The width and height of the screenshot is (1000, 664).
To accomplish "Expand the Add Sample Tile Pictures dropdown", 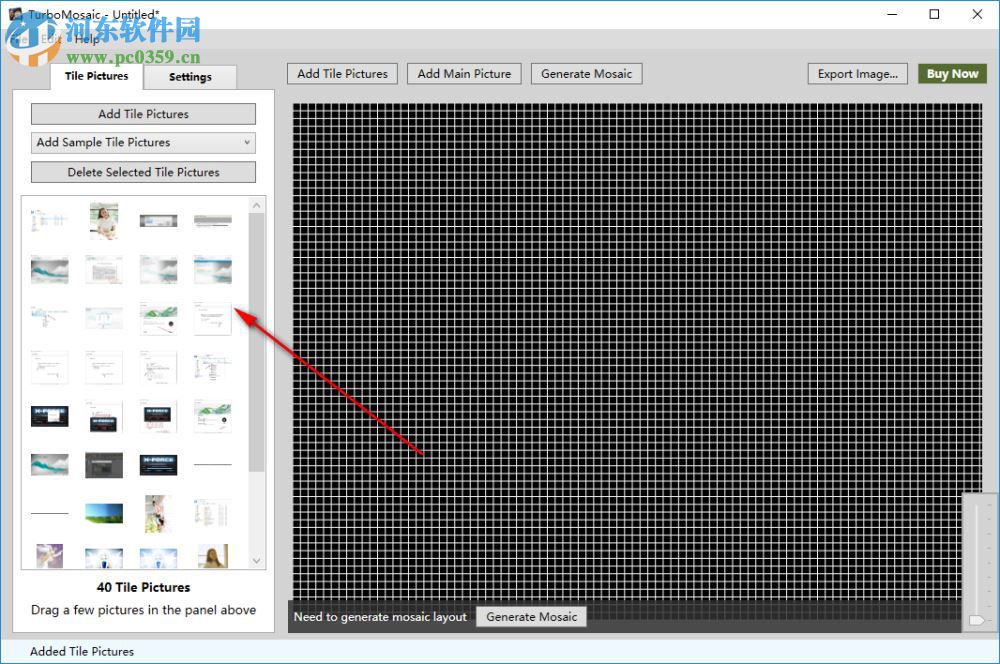I will coord(143,142).
